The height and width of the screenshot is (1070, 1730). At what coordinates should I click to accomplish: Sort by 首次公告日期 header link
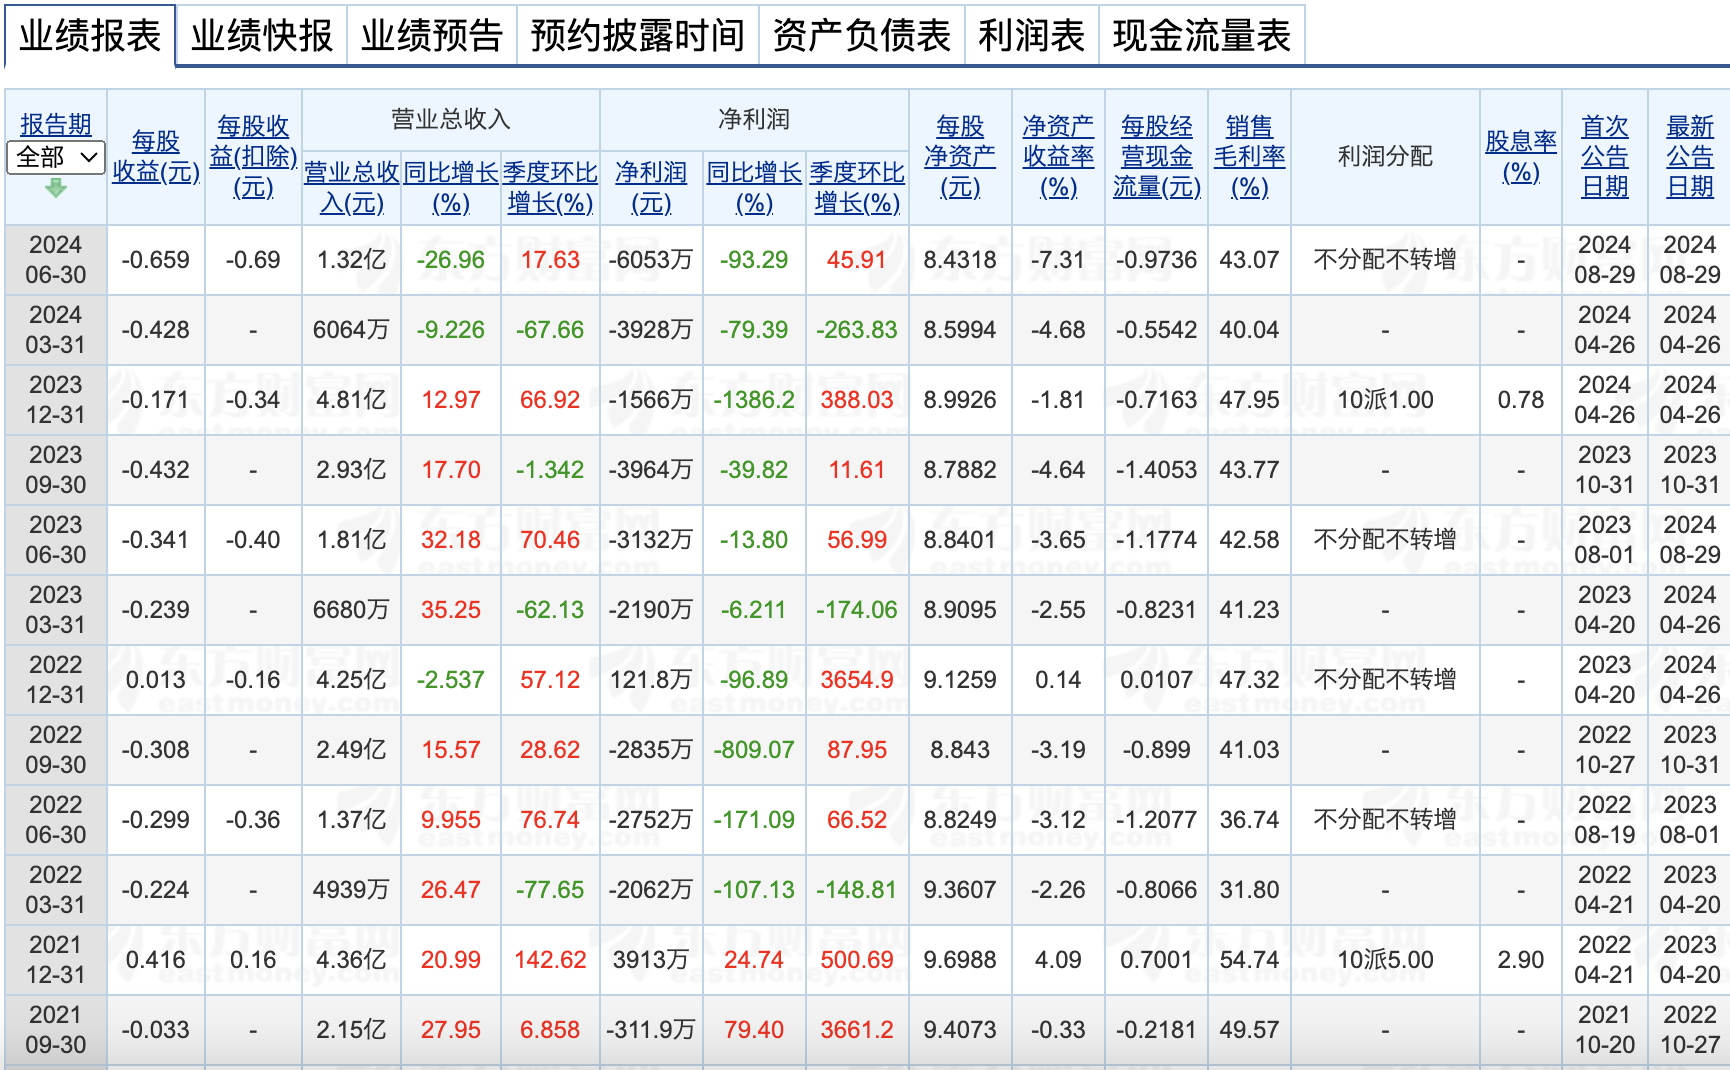click(1605, 157)
